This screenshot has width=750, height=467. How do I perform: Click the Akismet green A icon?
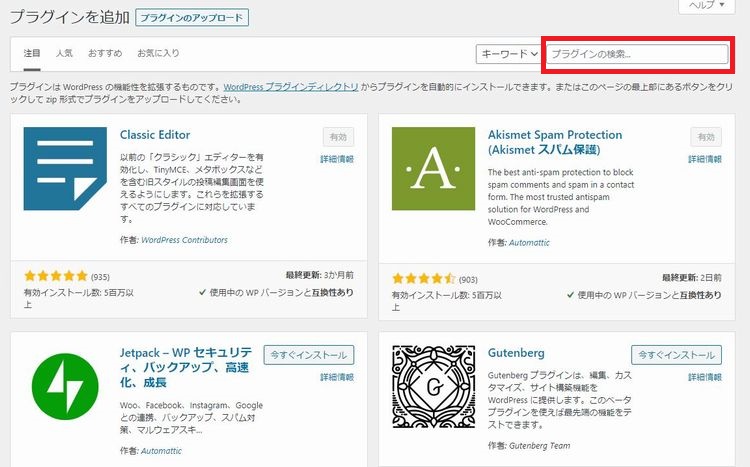pyautogui.click(x=433, y=168)
